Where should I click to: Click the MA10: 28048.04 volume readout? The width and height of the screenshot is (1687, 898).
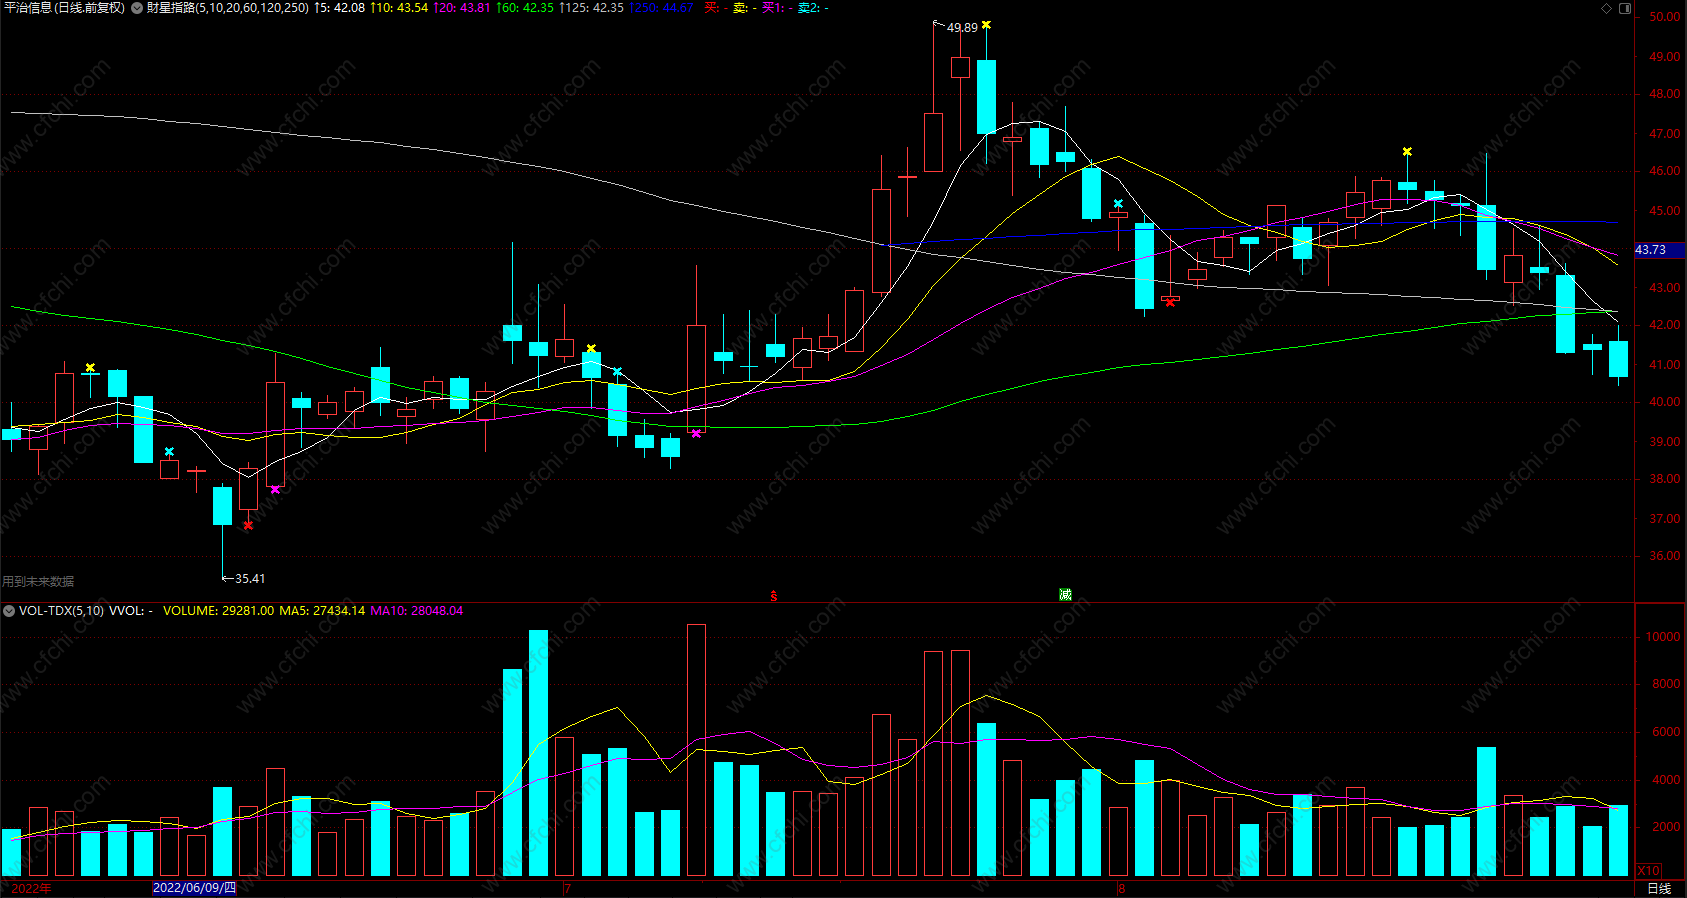point(417,611)
